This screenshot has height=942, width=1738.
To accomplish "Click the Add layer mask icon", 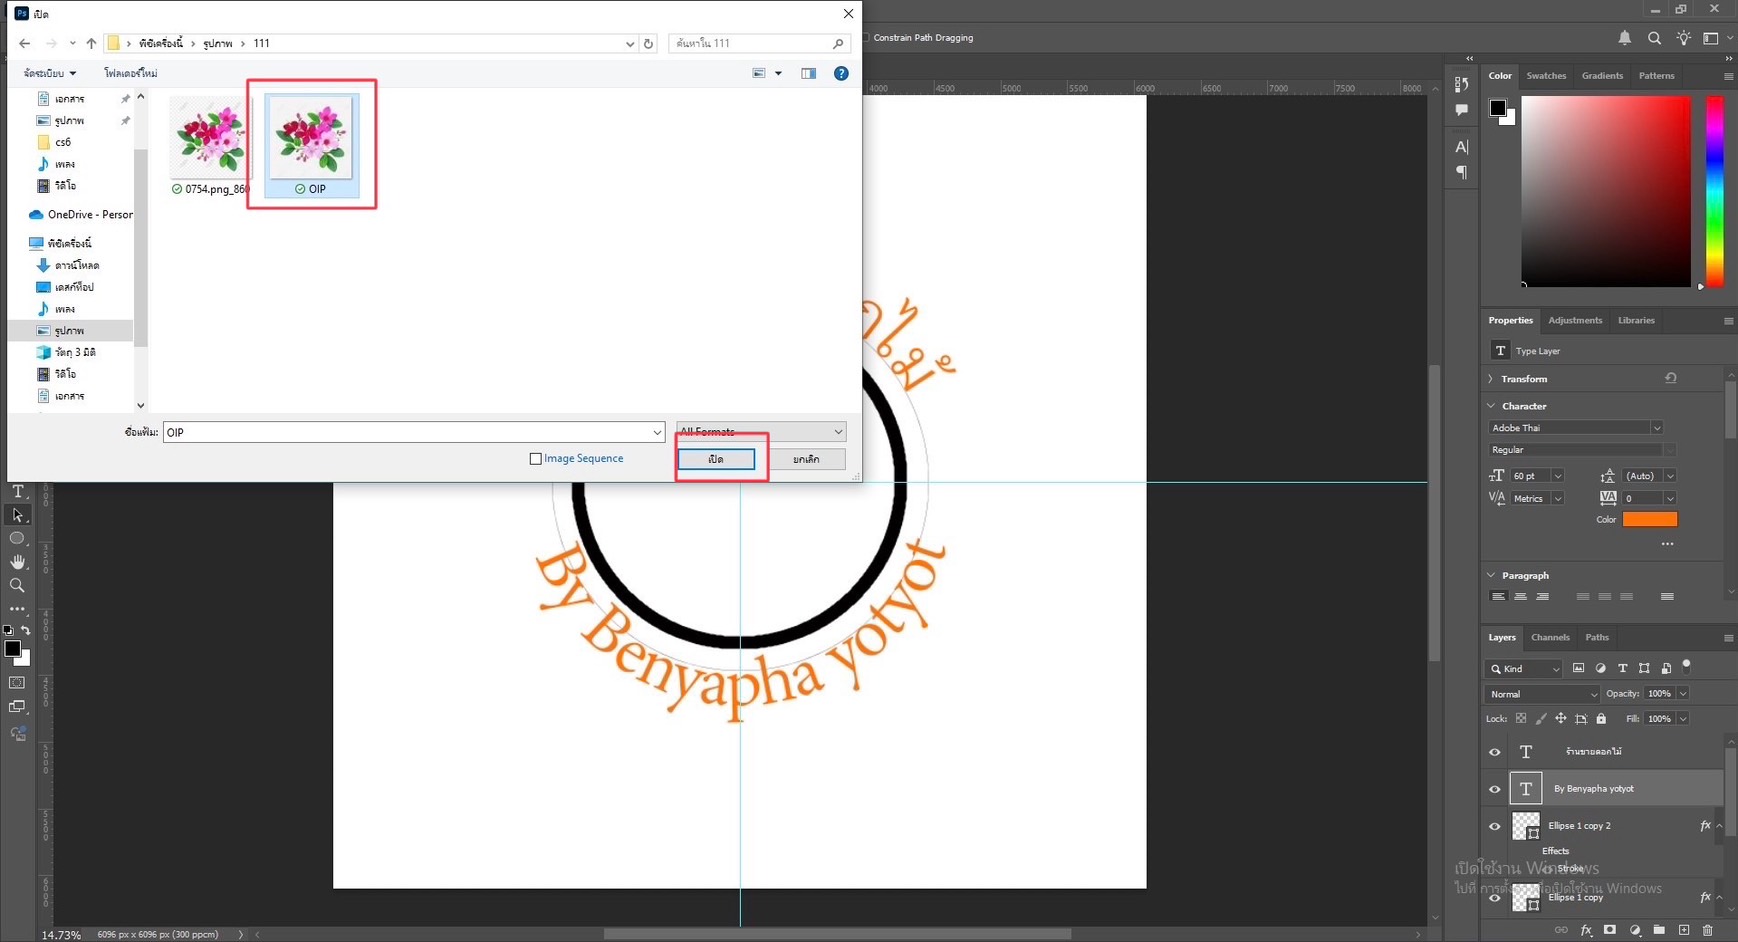I will coord(1609,930).
